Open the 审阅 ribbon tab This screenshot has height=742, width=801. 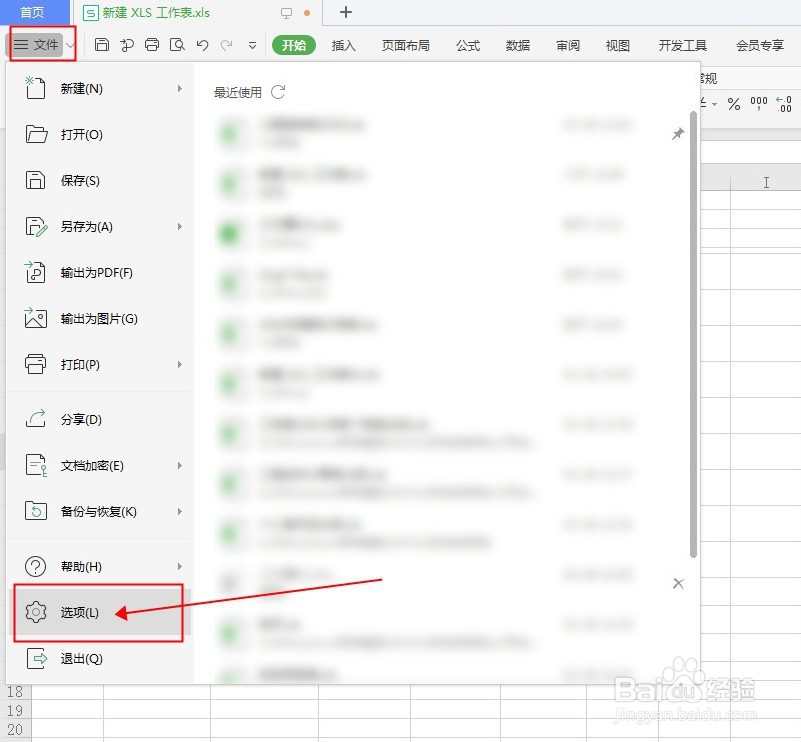(568, 45)
